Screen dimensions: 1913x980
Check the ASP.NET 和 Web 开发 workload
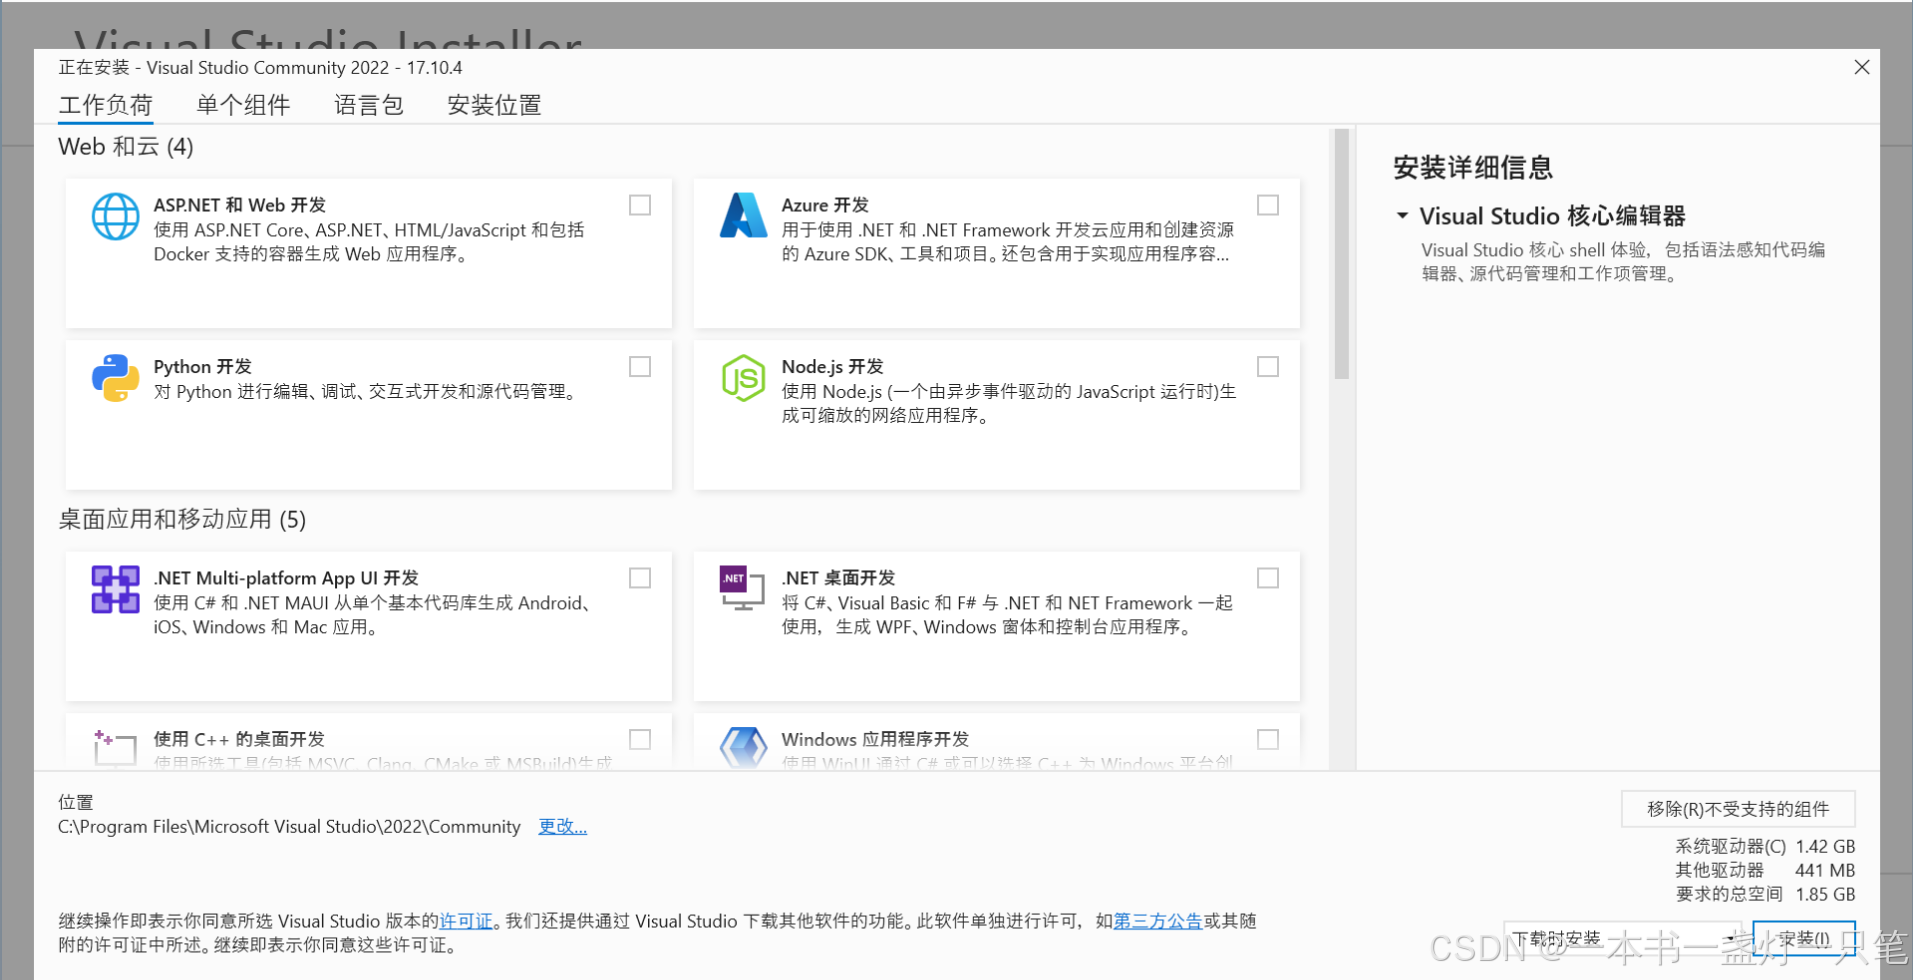[x=640, y=205]
